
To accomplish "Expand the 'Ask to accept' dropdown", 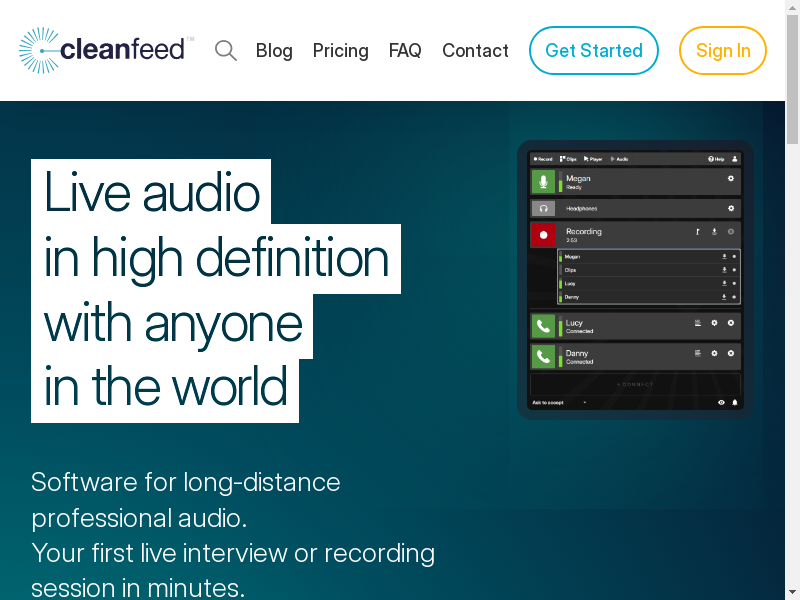I will tap(585, 402).
